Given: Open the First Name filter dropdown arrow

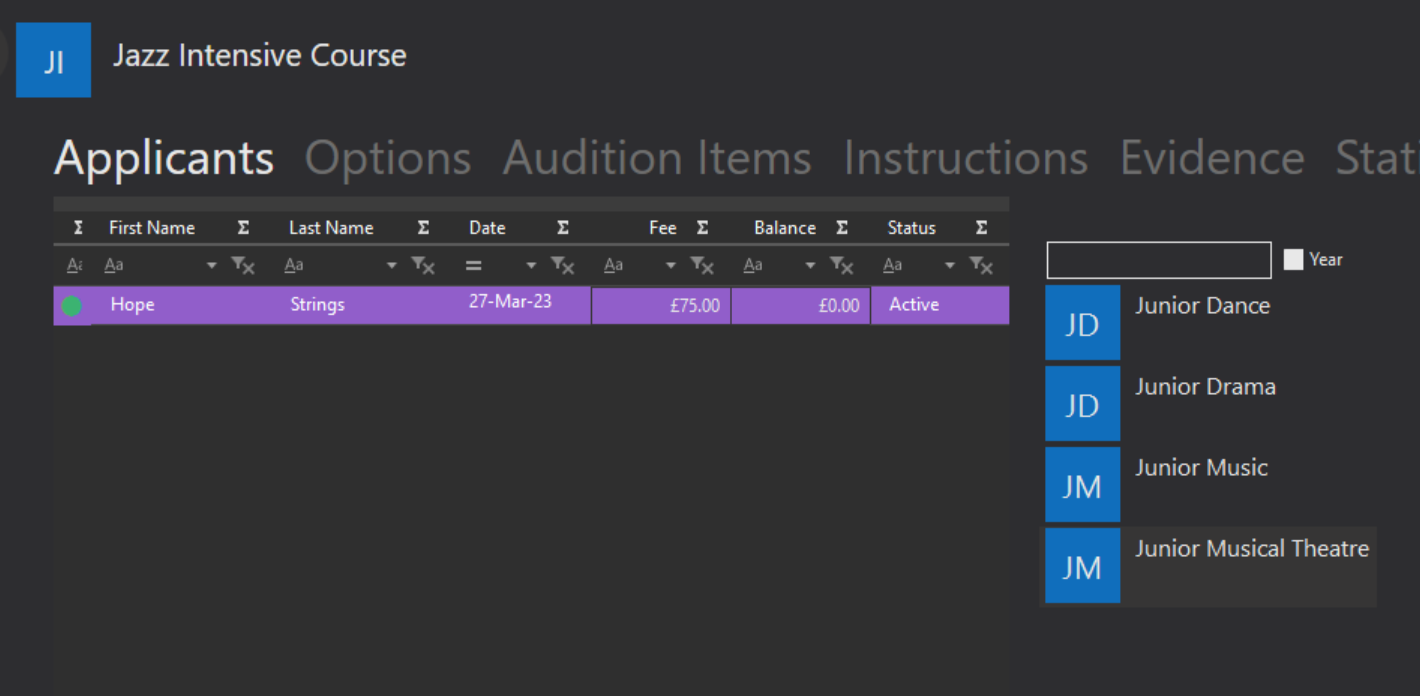Looking at the screenshot, I should pyautogui.click(x=211, y=265).
